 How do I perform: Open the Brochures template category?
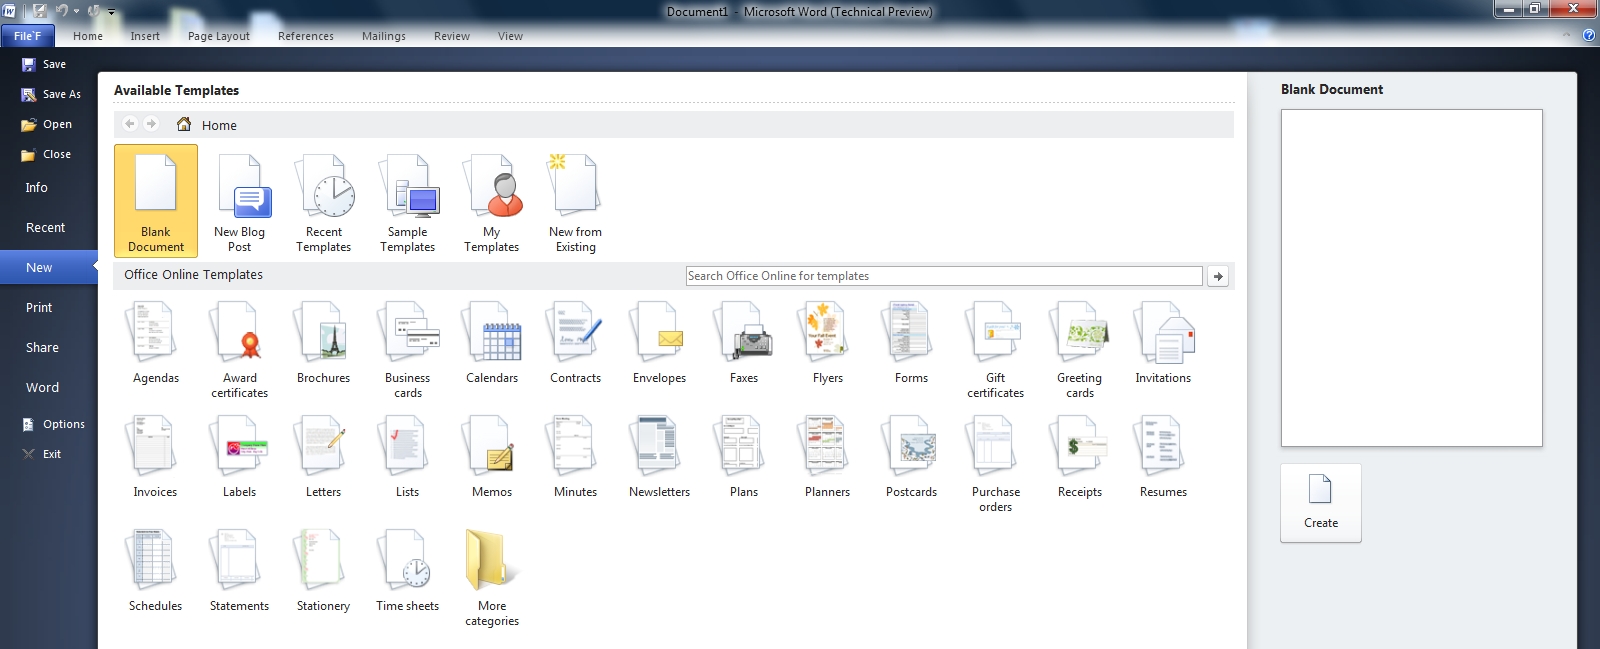click(x=324, y=345)
